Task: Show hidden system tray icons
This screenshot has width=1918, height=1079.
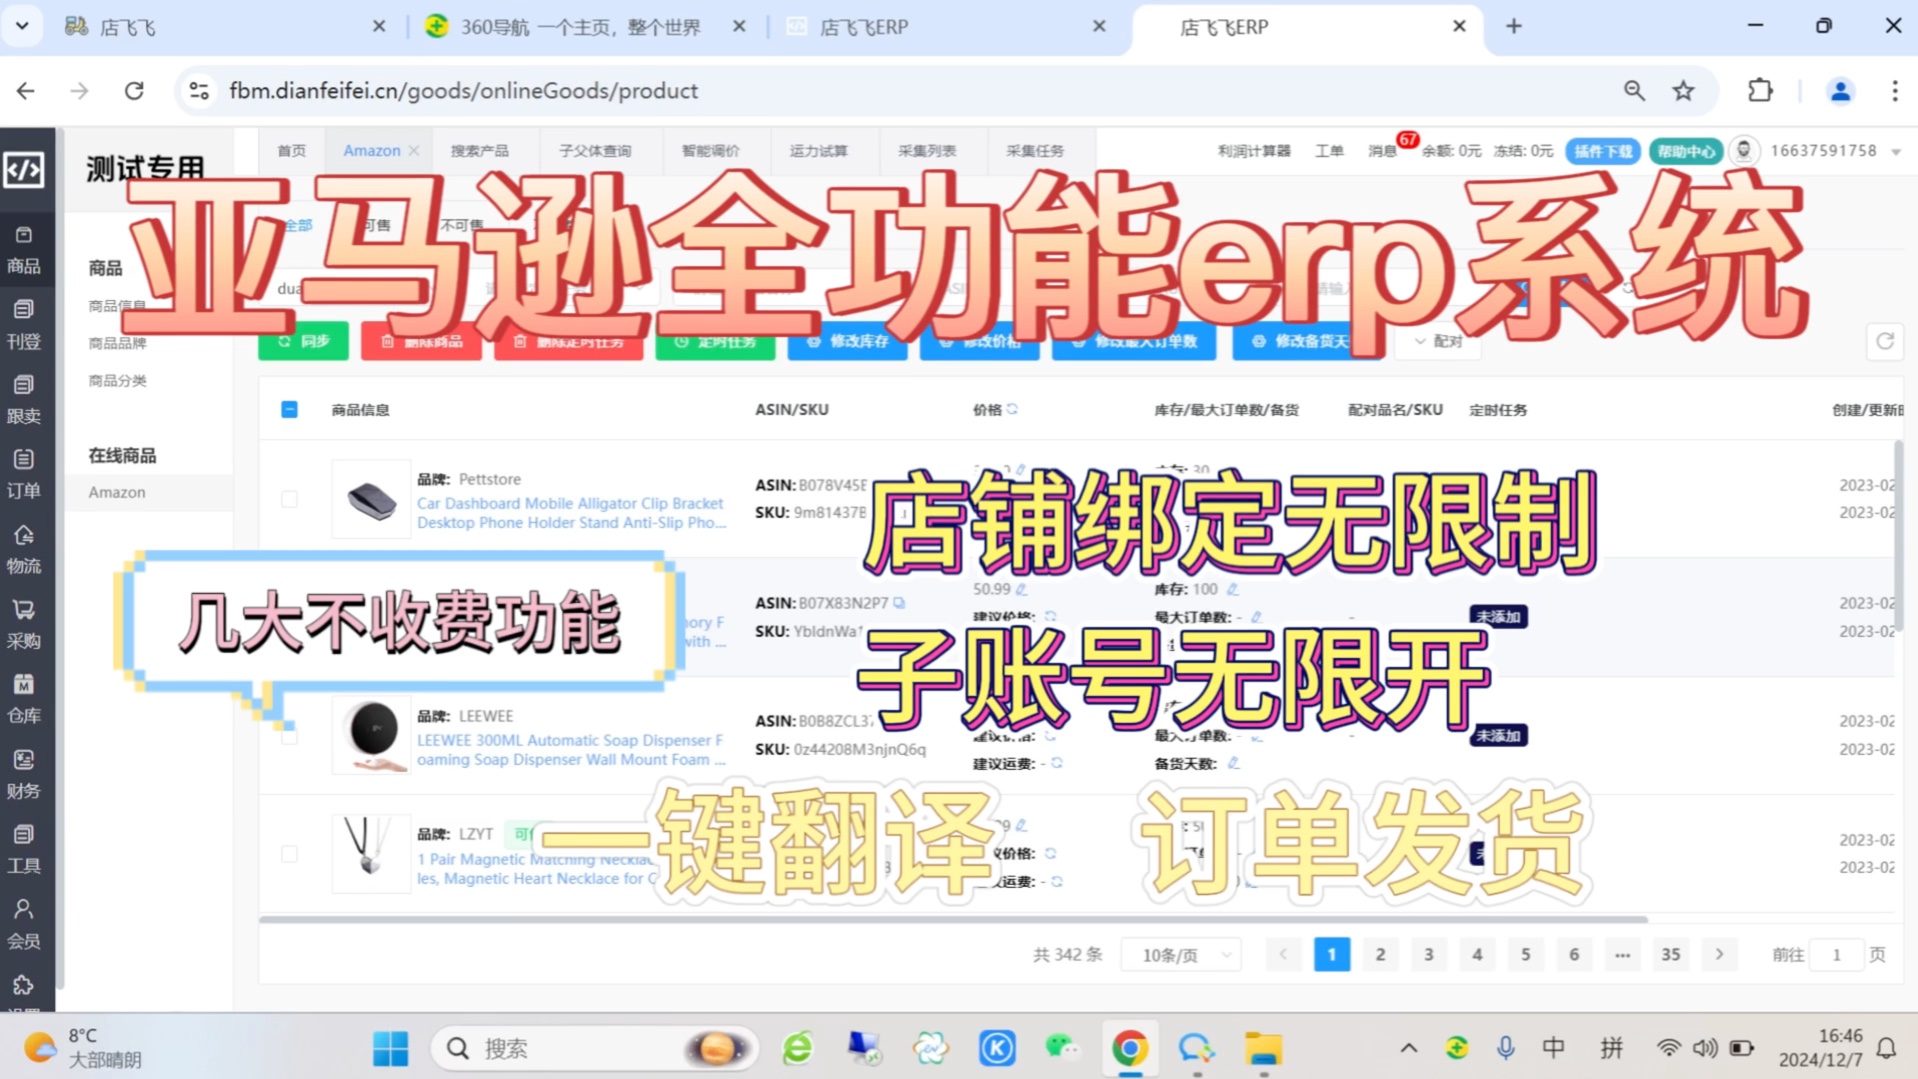Action: point(1409,1048)
